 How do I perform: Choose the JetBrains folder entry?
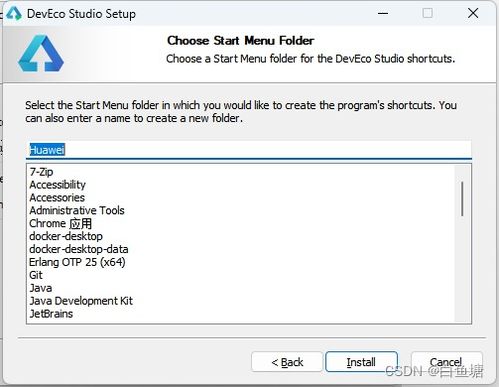51,314
